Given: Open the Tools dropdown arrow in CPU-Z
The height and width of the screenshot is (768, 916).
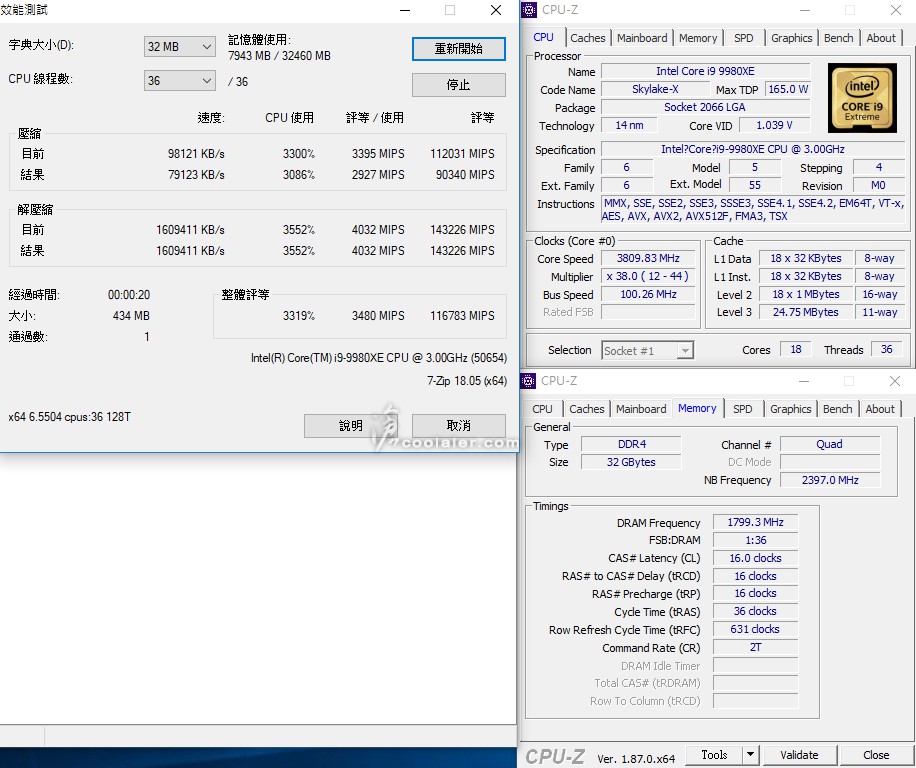Looking at the screenshot, I should (751, 755).
